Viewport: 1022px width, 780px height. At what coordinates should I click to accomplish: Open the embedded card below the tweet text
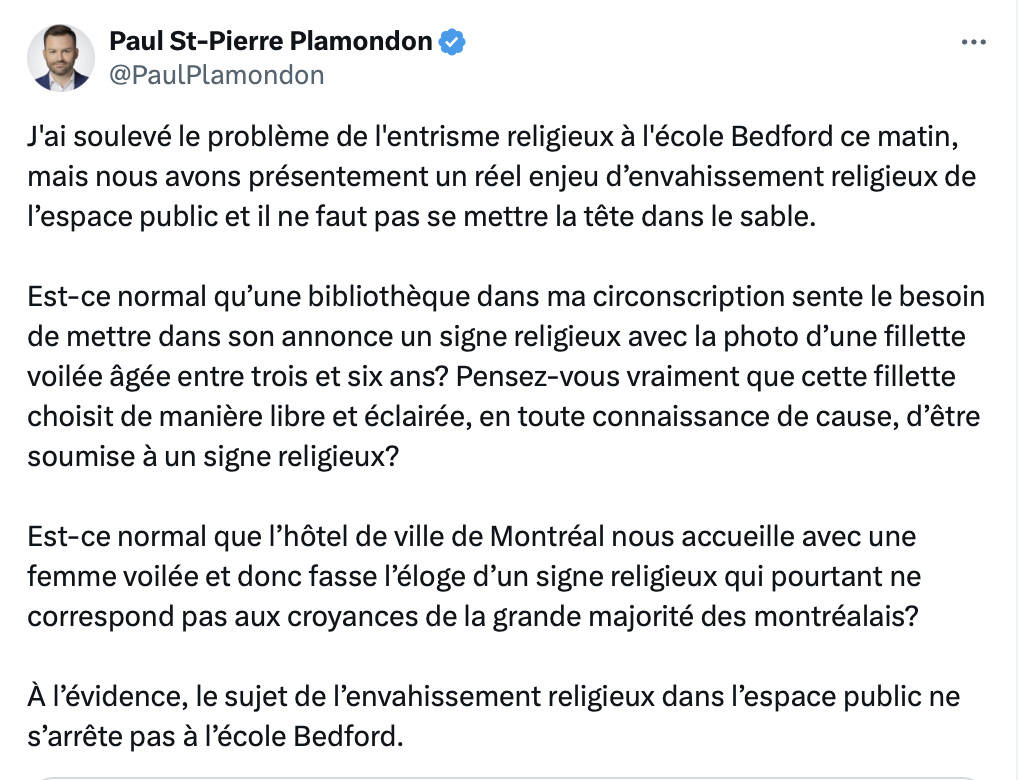click(x=508, y=779)
